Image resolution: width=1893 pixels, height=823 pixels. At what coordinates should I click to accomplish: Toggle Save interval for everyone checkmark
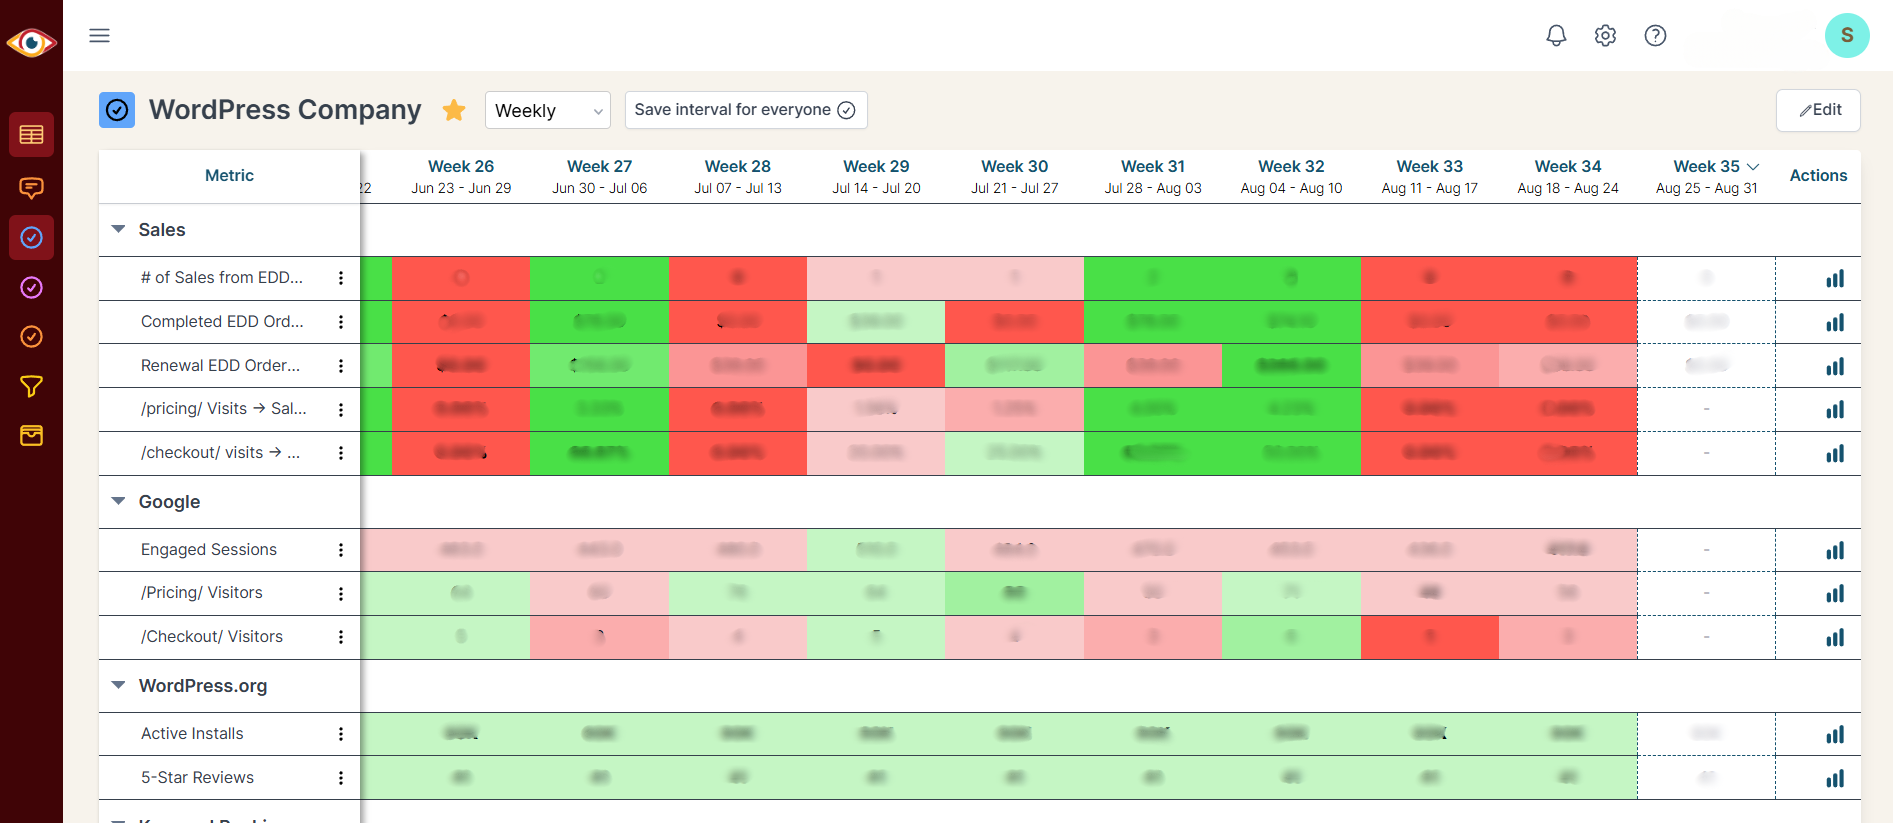pos(846,110)
